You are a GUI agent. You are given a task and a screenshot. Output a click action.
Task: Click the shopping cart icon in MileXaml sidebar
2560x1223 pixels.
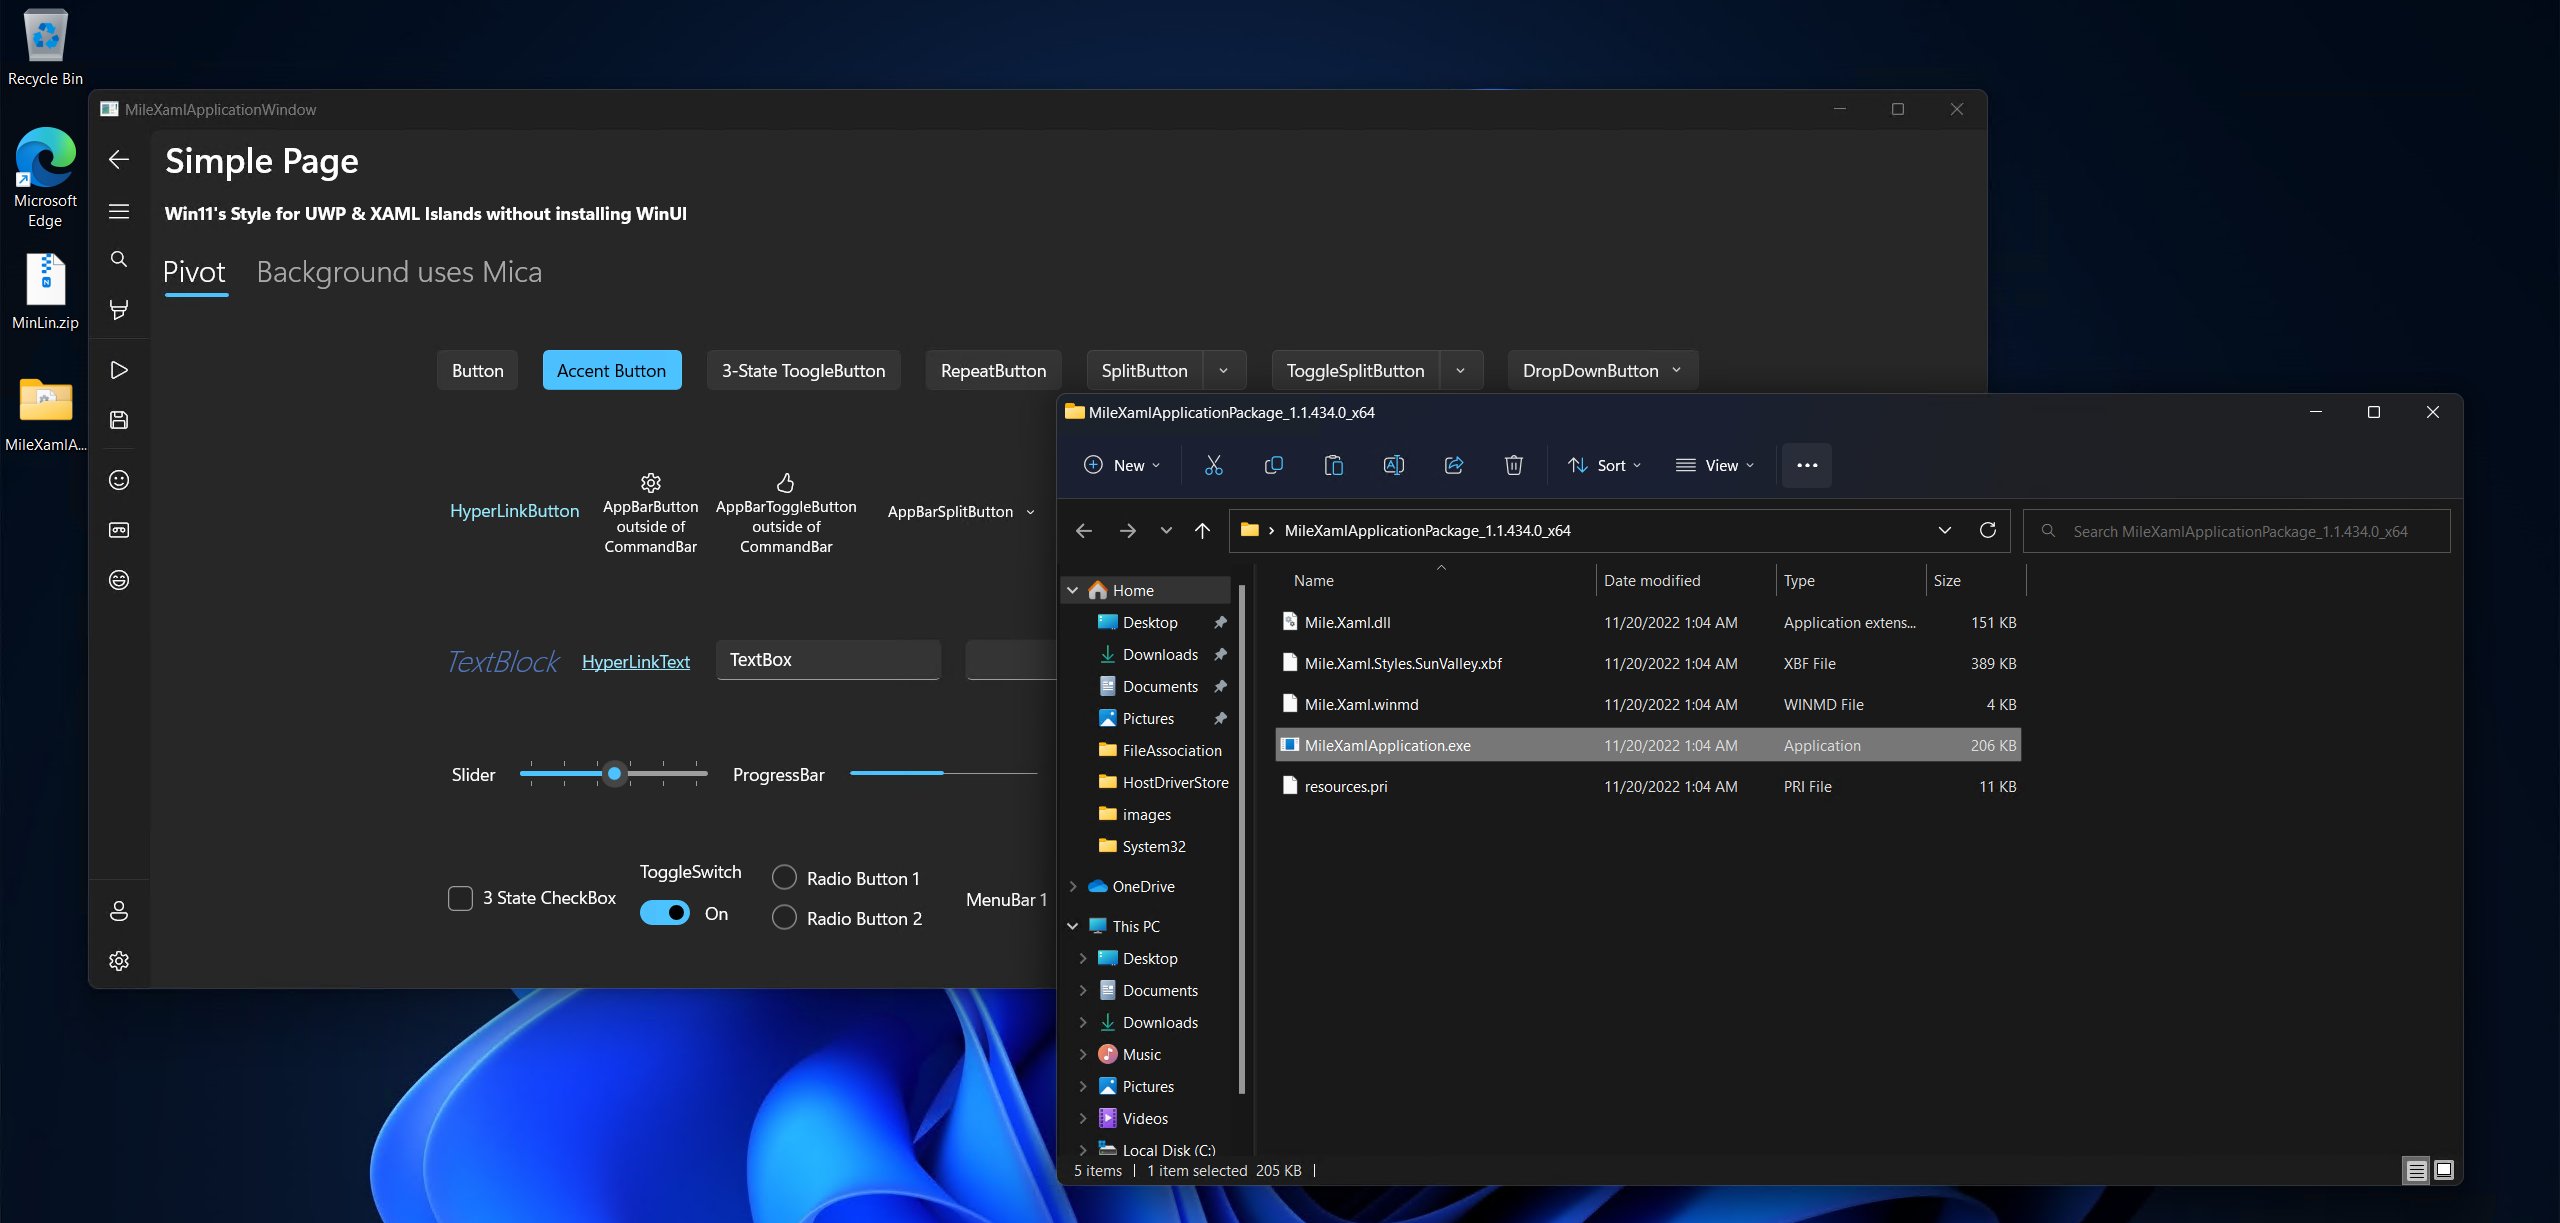[119, 309]
